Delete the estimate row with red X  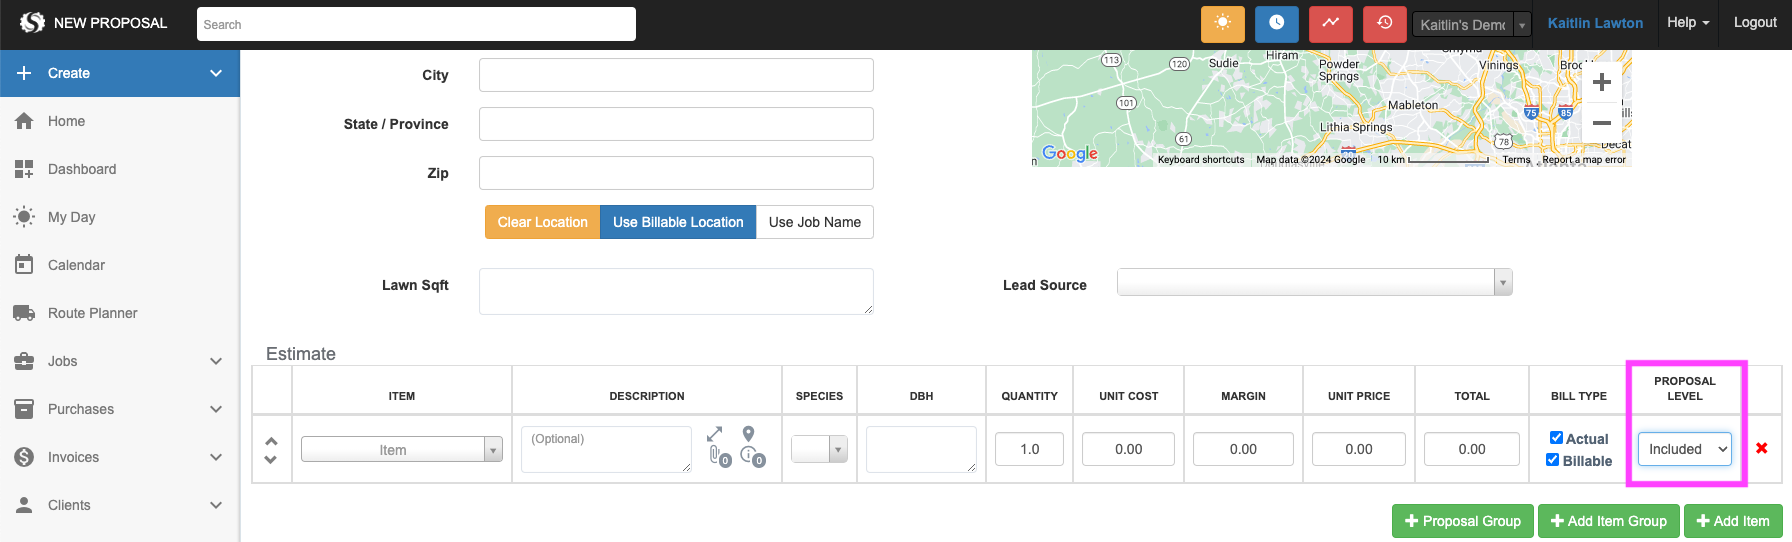tap(1761, 448)
